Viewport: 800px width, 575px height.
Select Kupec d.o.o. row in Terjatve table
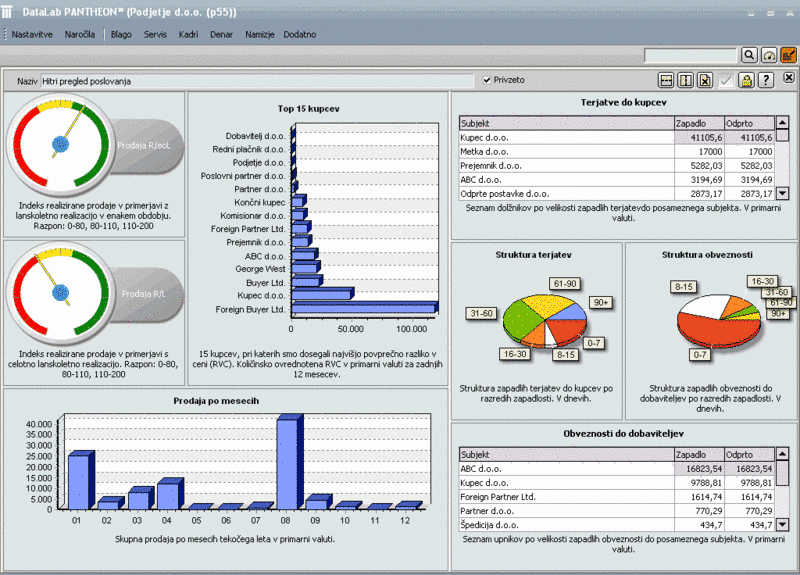tap(566, 137)
